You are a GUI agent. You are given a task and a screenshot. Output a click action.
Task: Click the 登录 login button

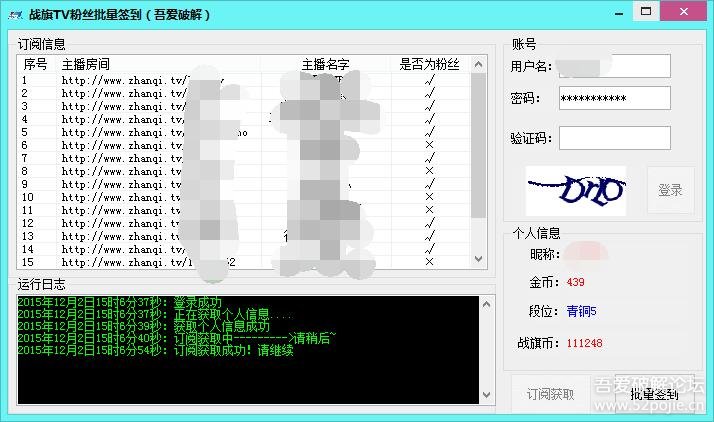671,190
